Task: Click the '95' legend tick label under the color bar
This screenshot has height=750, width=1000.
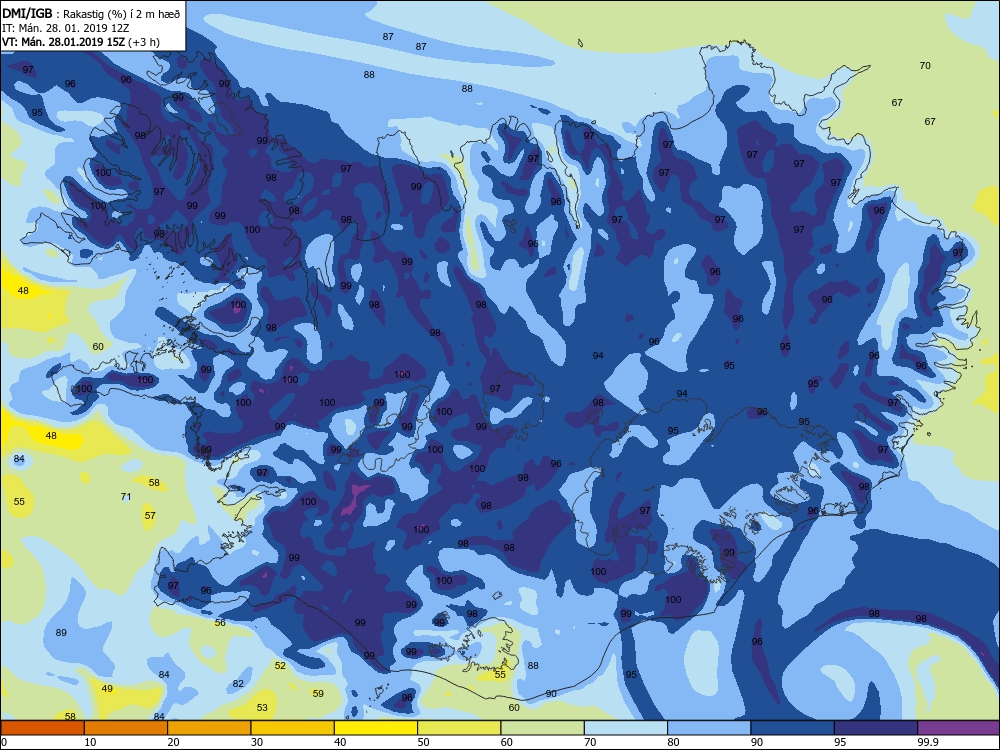Action: (840, 742)
